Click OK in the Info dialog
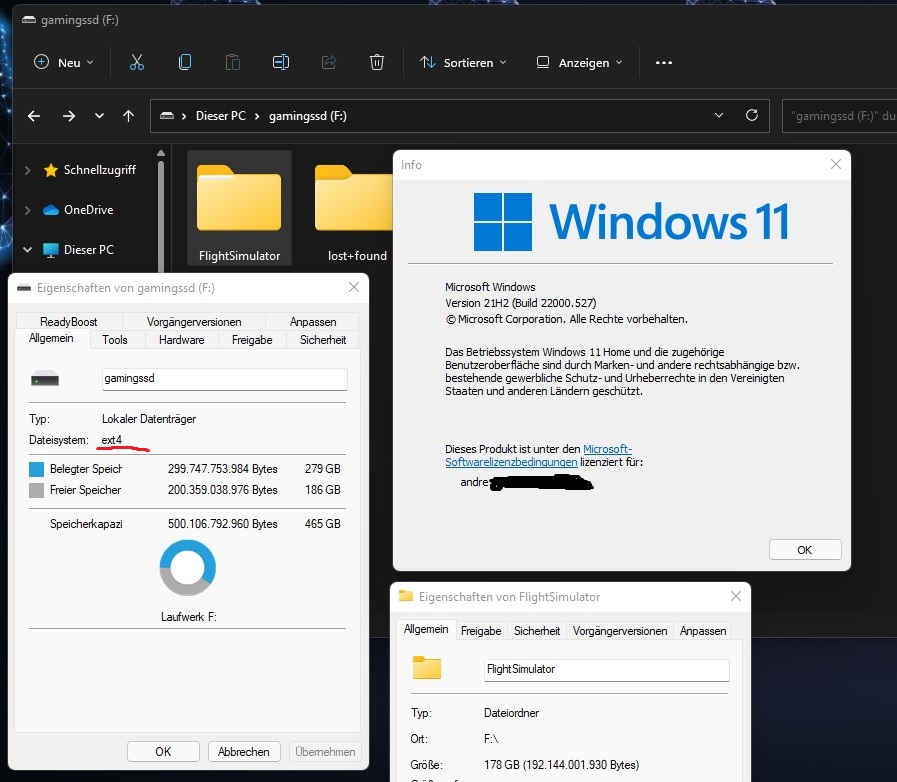 (x=805, y=550)
